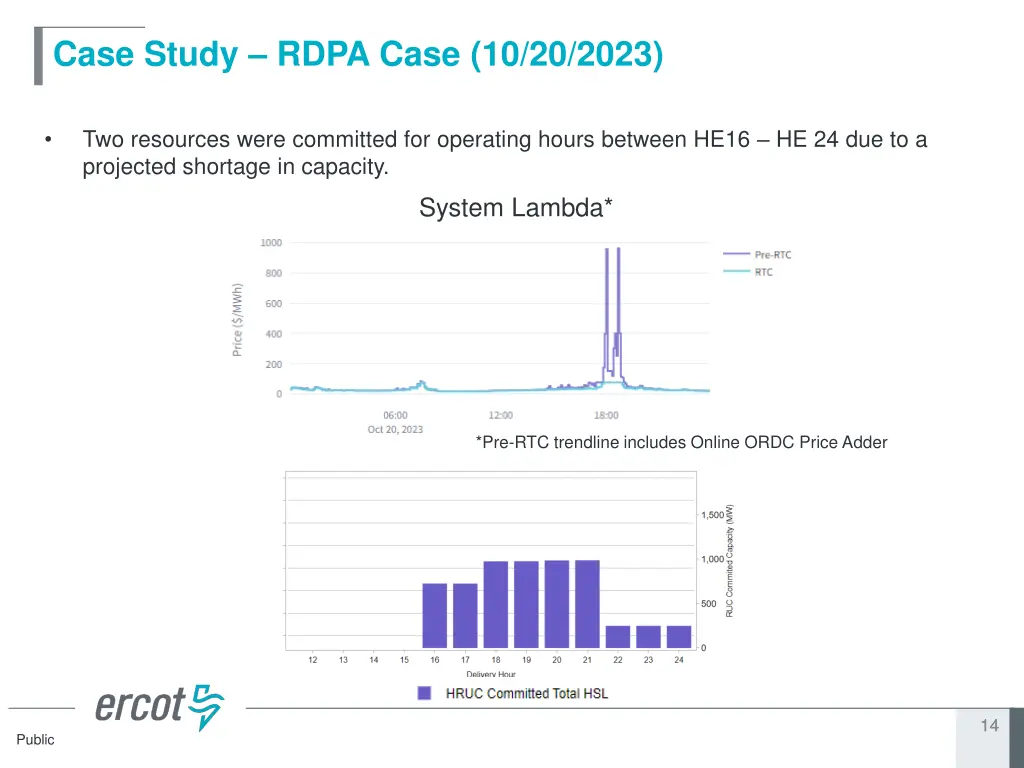Click the "Public" footer label
This screenshot has width=1024, height=768.
tap(35, 739)
